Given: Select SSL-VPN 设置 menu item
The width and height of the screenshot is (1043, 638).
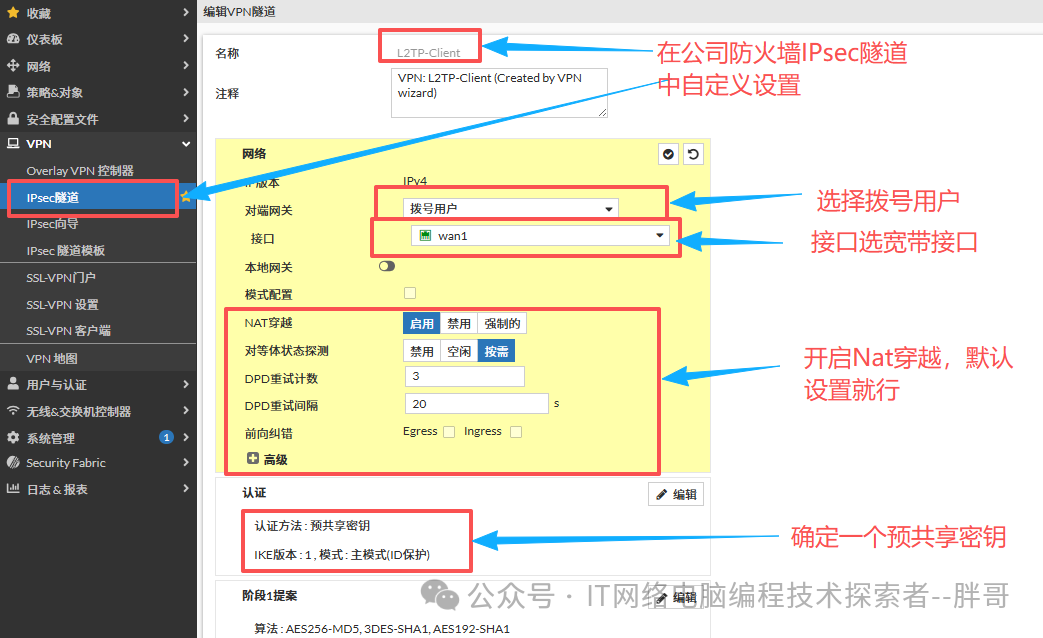Looking at the screenshot, I should (62, 304).
